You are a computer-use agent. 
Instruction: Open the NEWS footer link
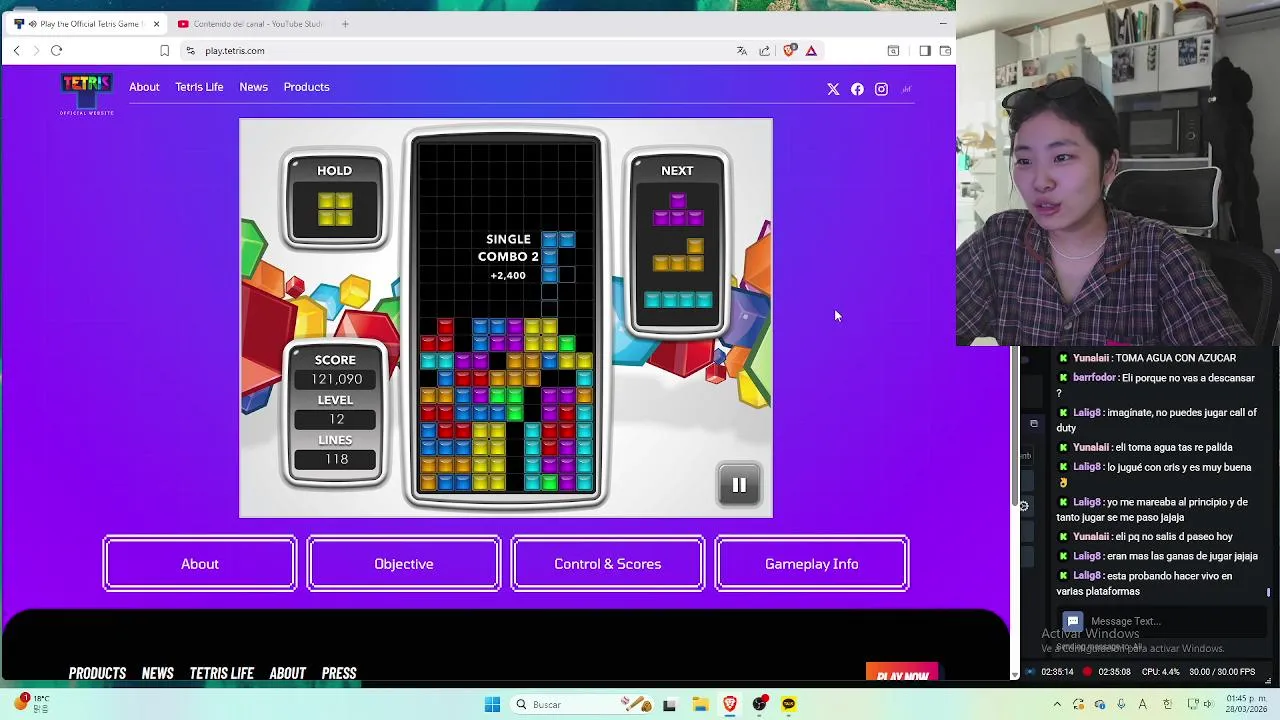pos(158,673)
